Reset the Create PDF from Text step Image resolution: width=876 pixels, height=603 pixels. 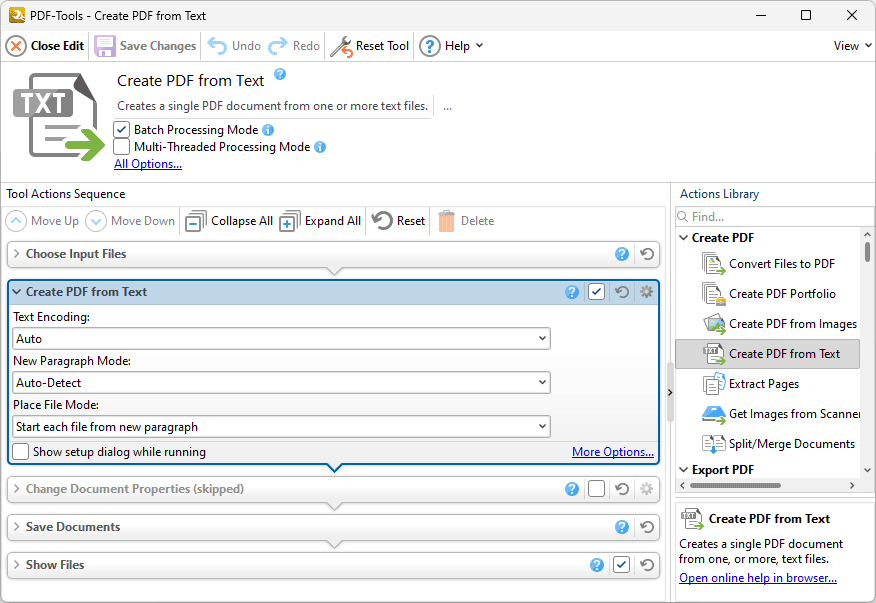point(622,292)
